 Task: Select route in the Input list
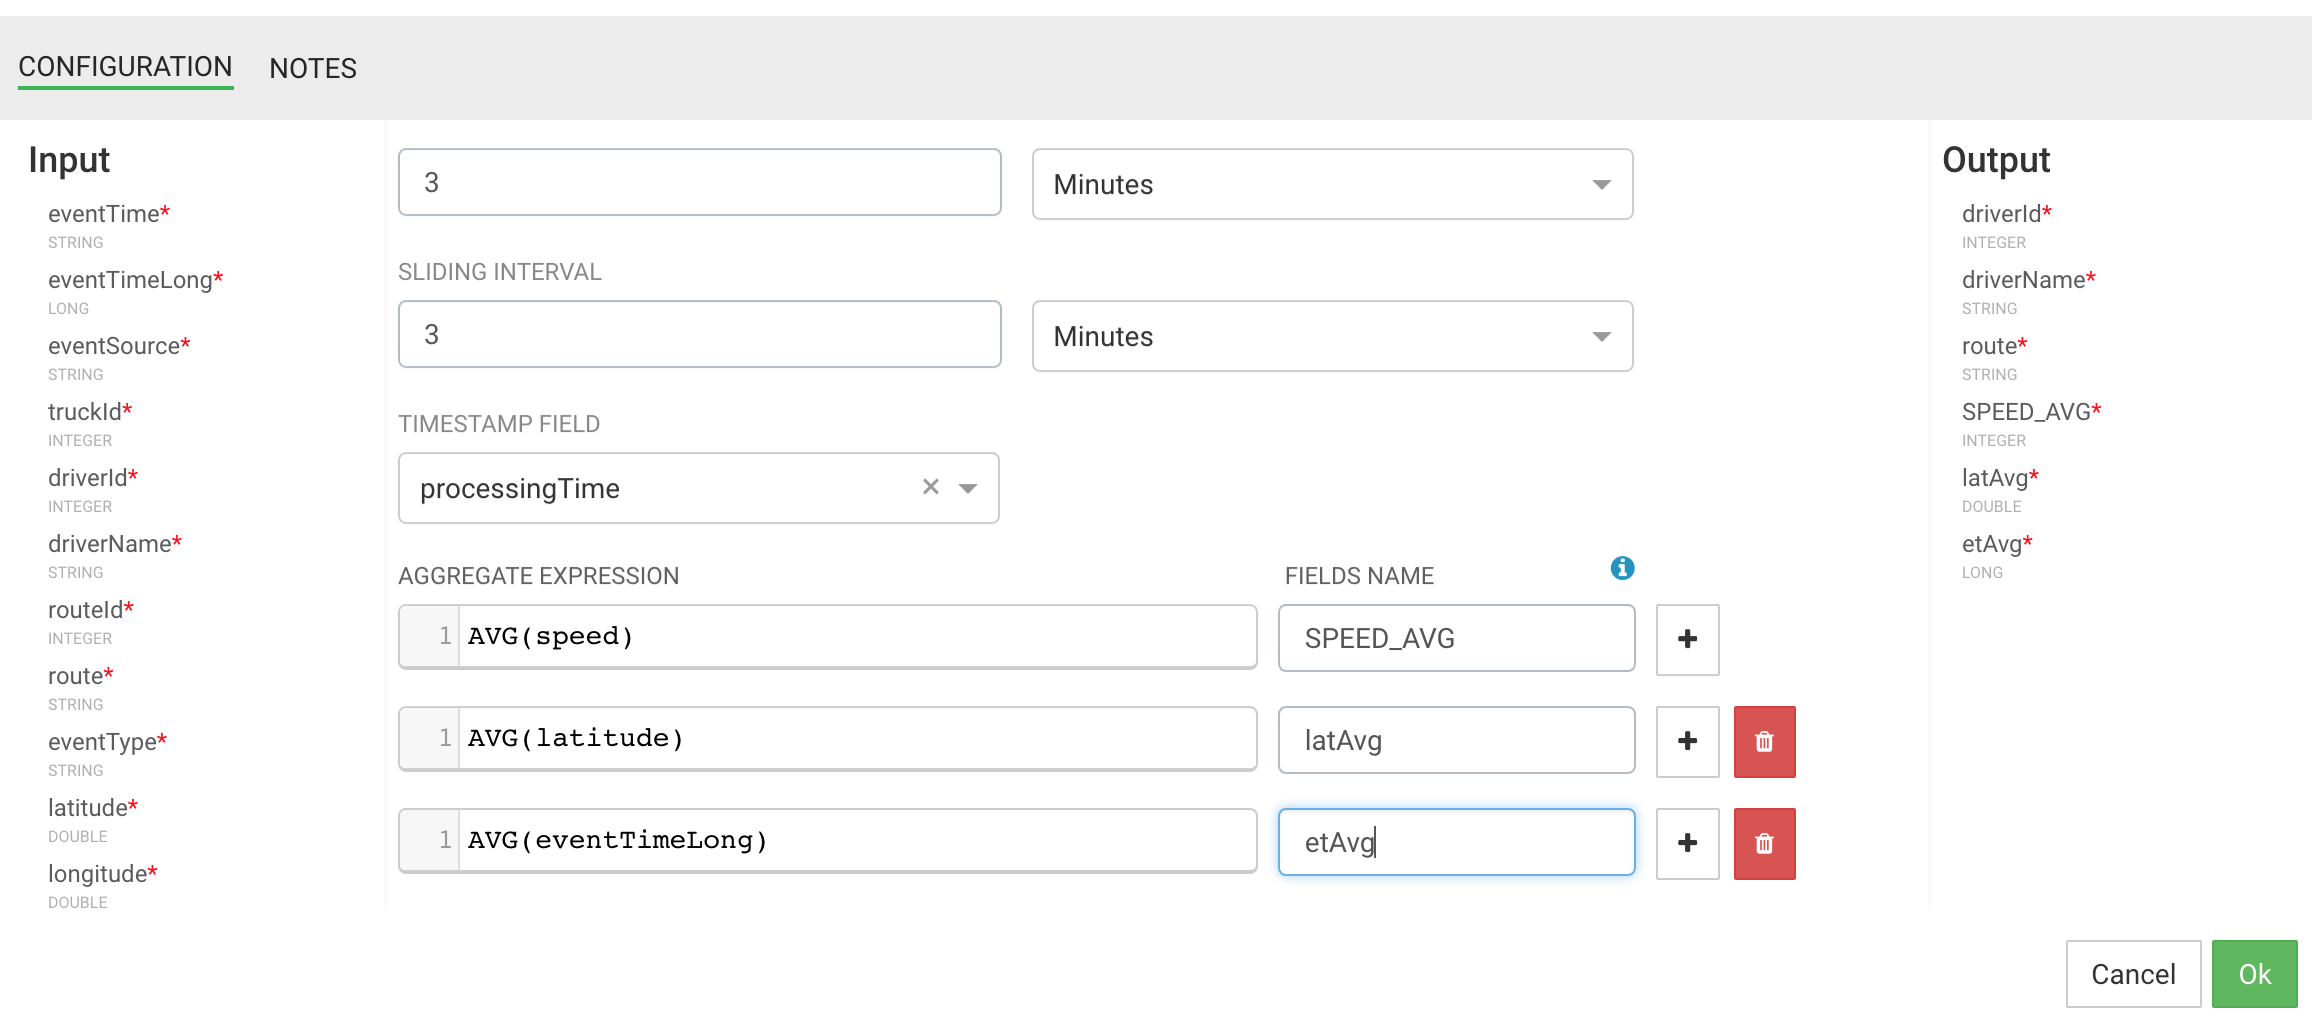click(81, 676)
